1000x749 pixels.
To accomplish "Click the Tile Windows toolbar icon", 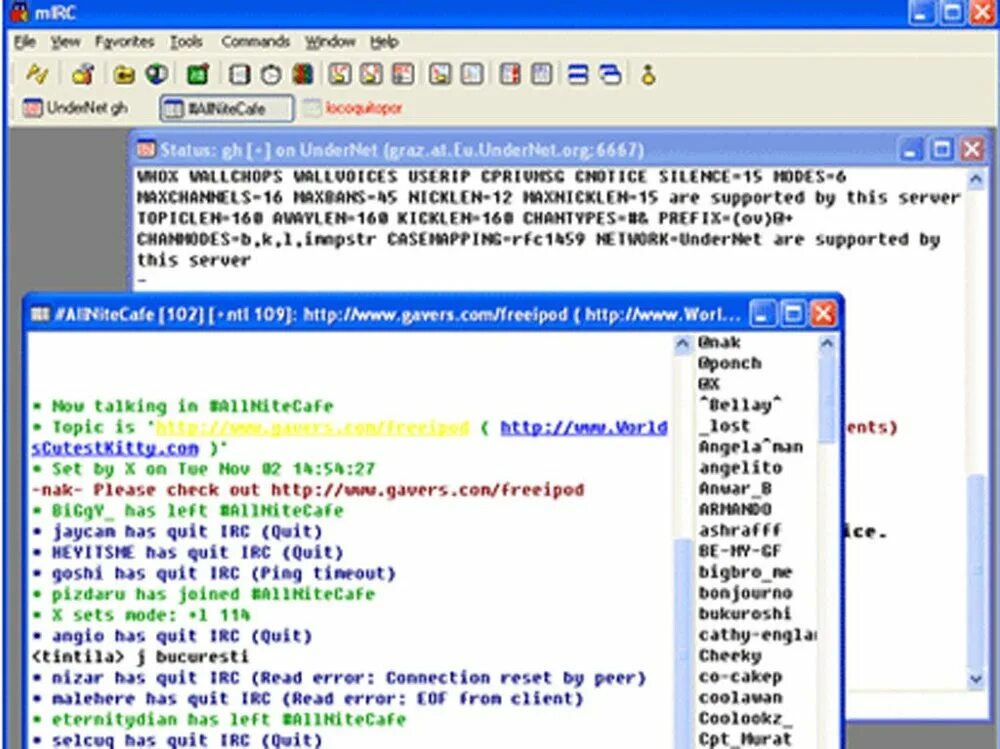I will click(x=578, y=75).
